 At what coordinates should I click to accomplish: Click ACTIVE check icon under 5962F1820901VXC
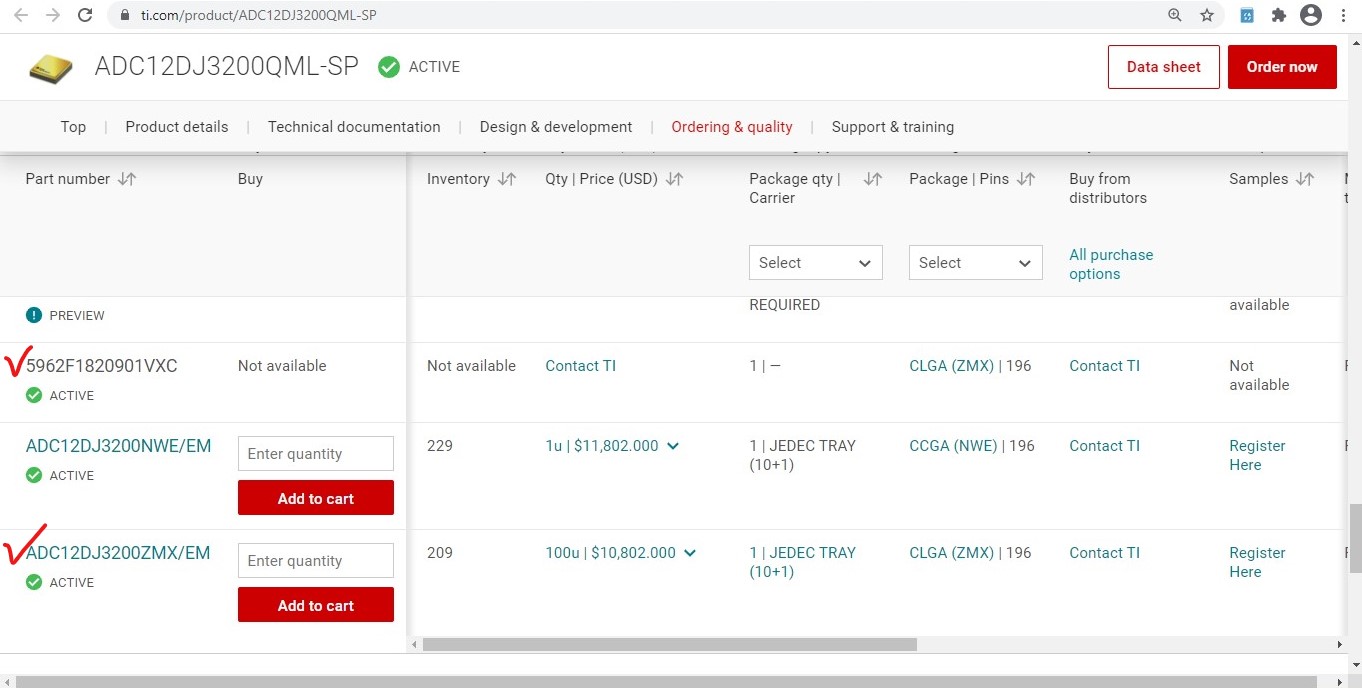click(x=34, y=395)
